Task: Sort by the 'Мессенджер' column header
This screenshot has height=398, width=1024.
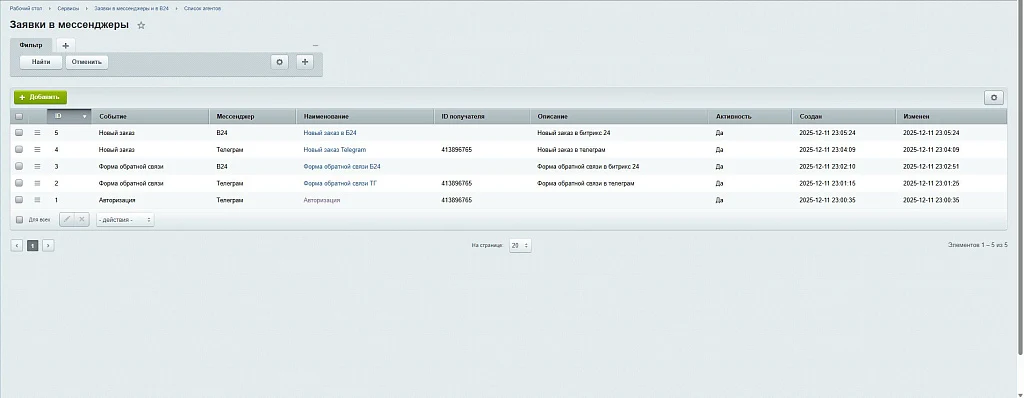Action: pyautogui.click(x=253, y=116)
